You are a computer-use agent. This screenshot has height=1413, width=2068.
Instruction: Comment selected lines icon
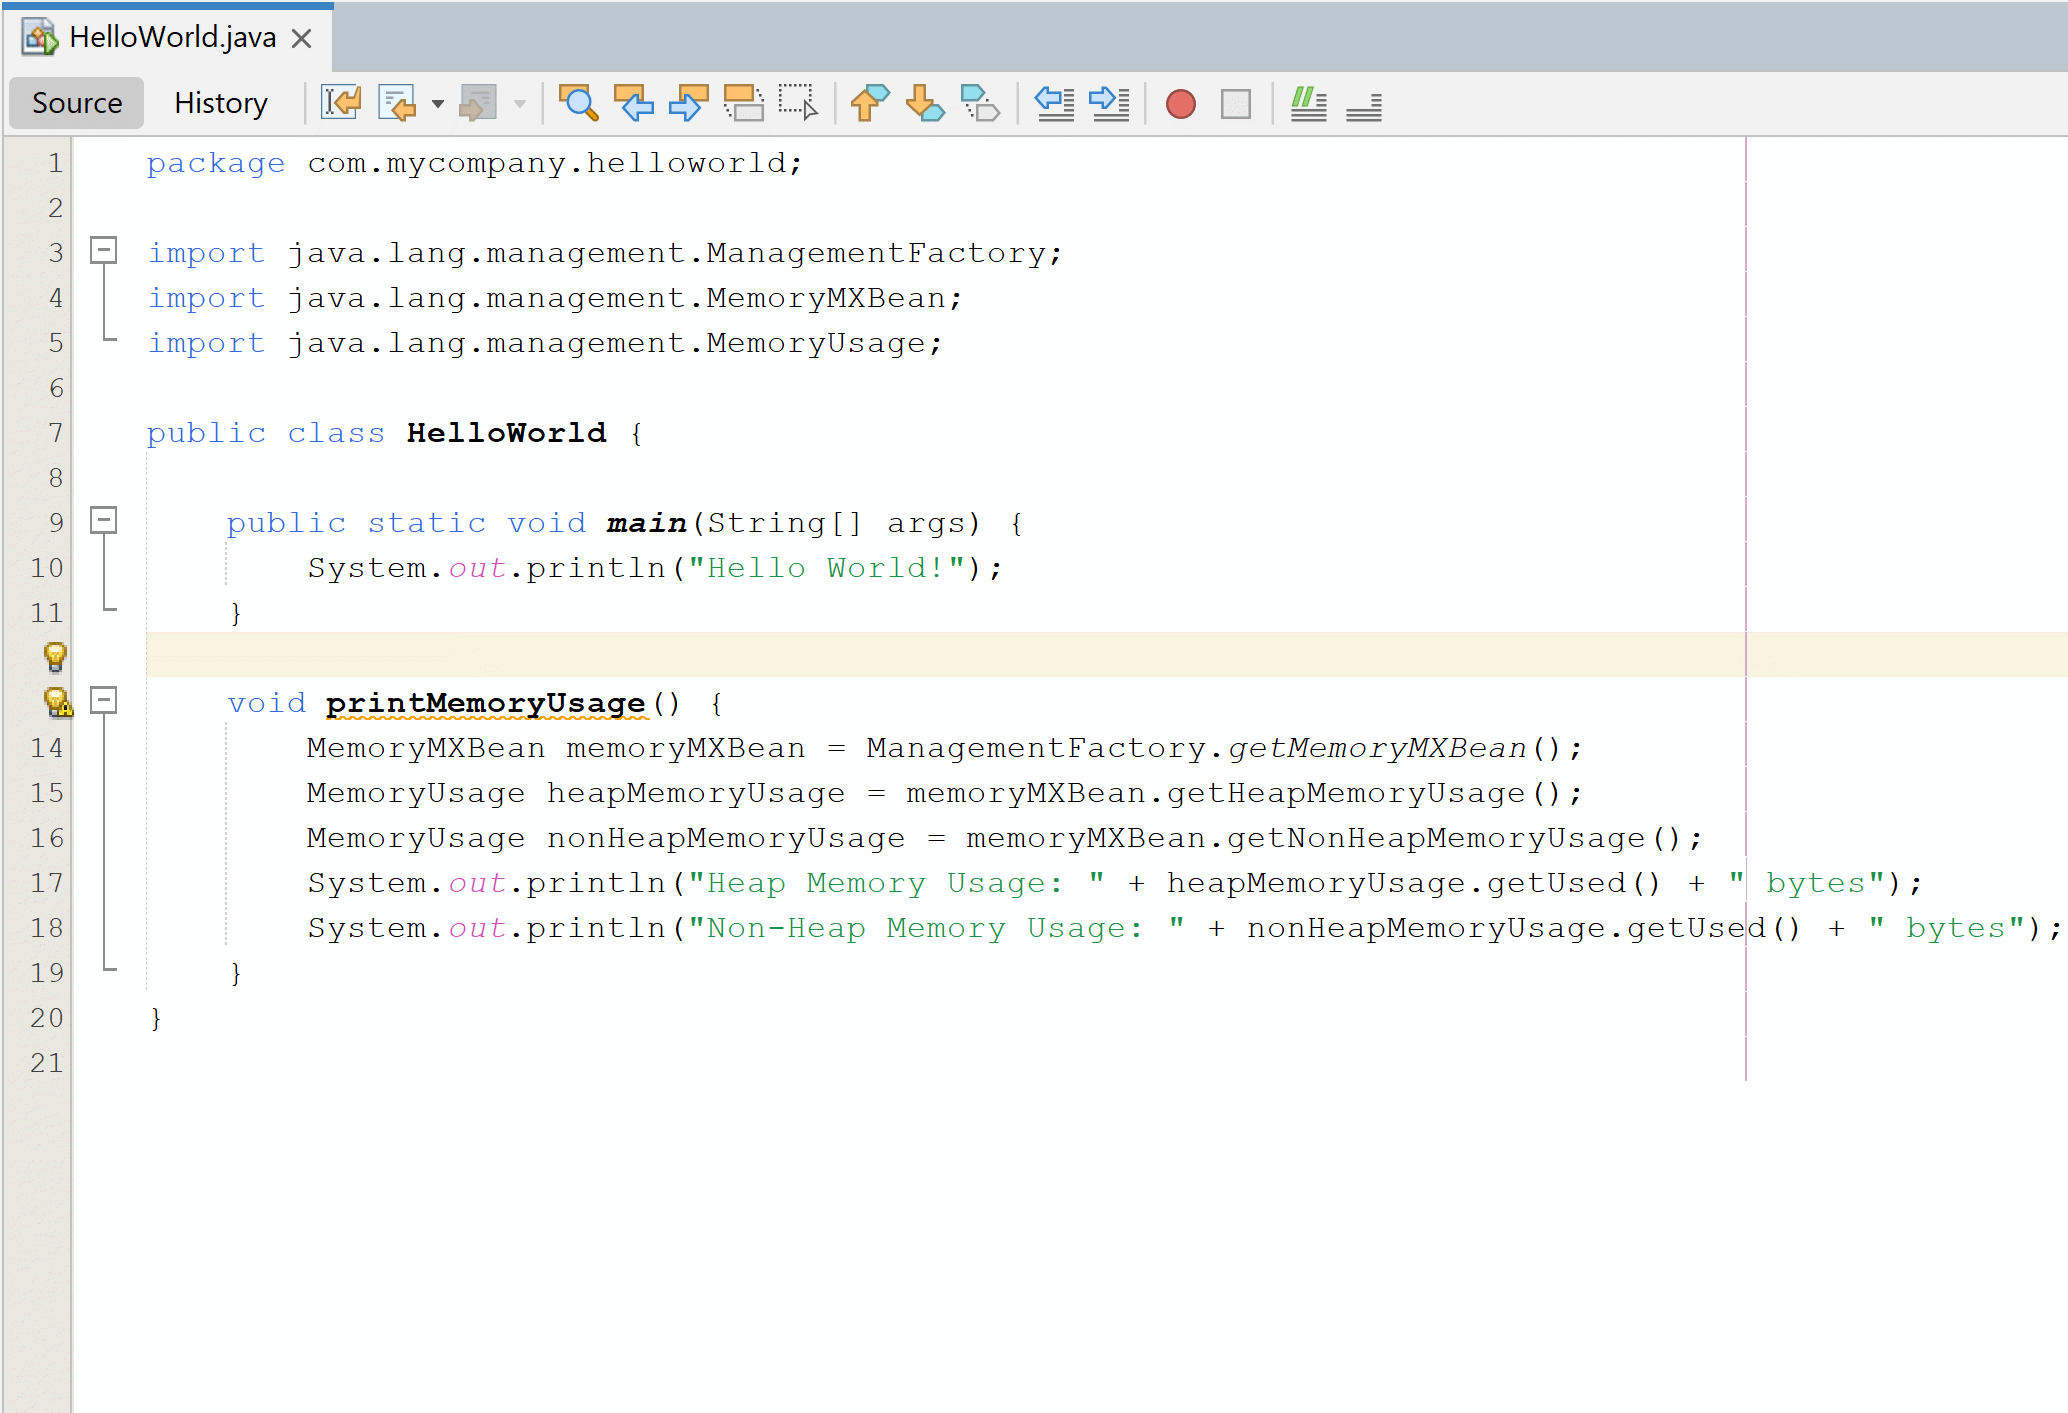[1308, 103]
